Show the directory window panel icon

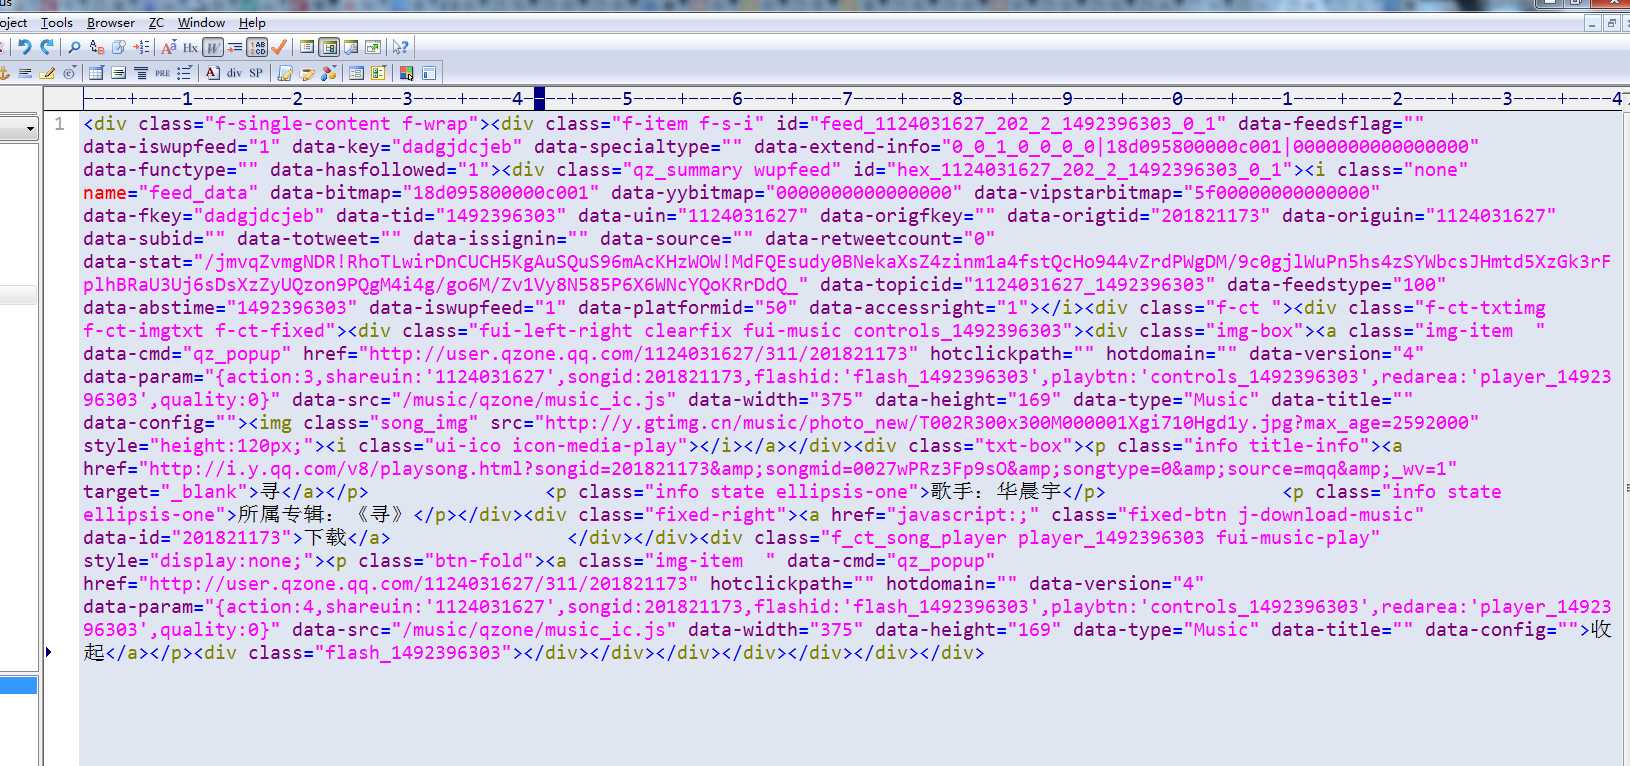(x=307, y=47)
